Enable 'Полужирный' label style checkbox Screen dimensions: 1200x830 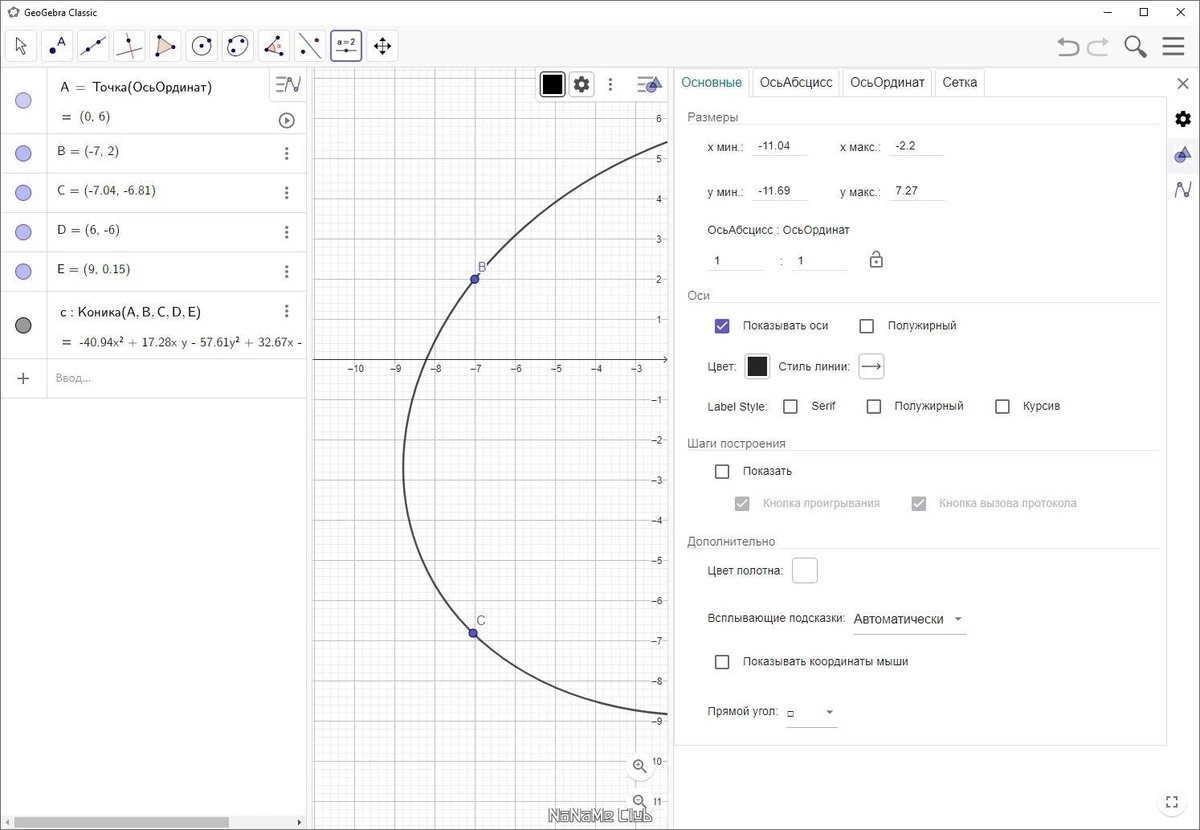(874, 406)
